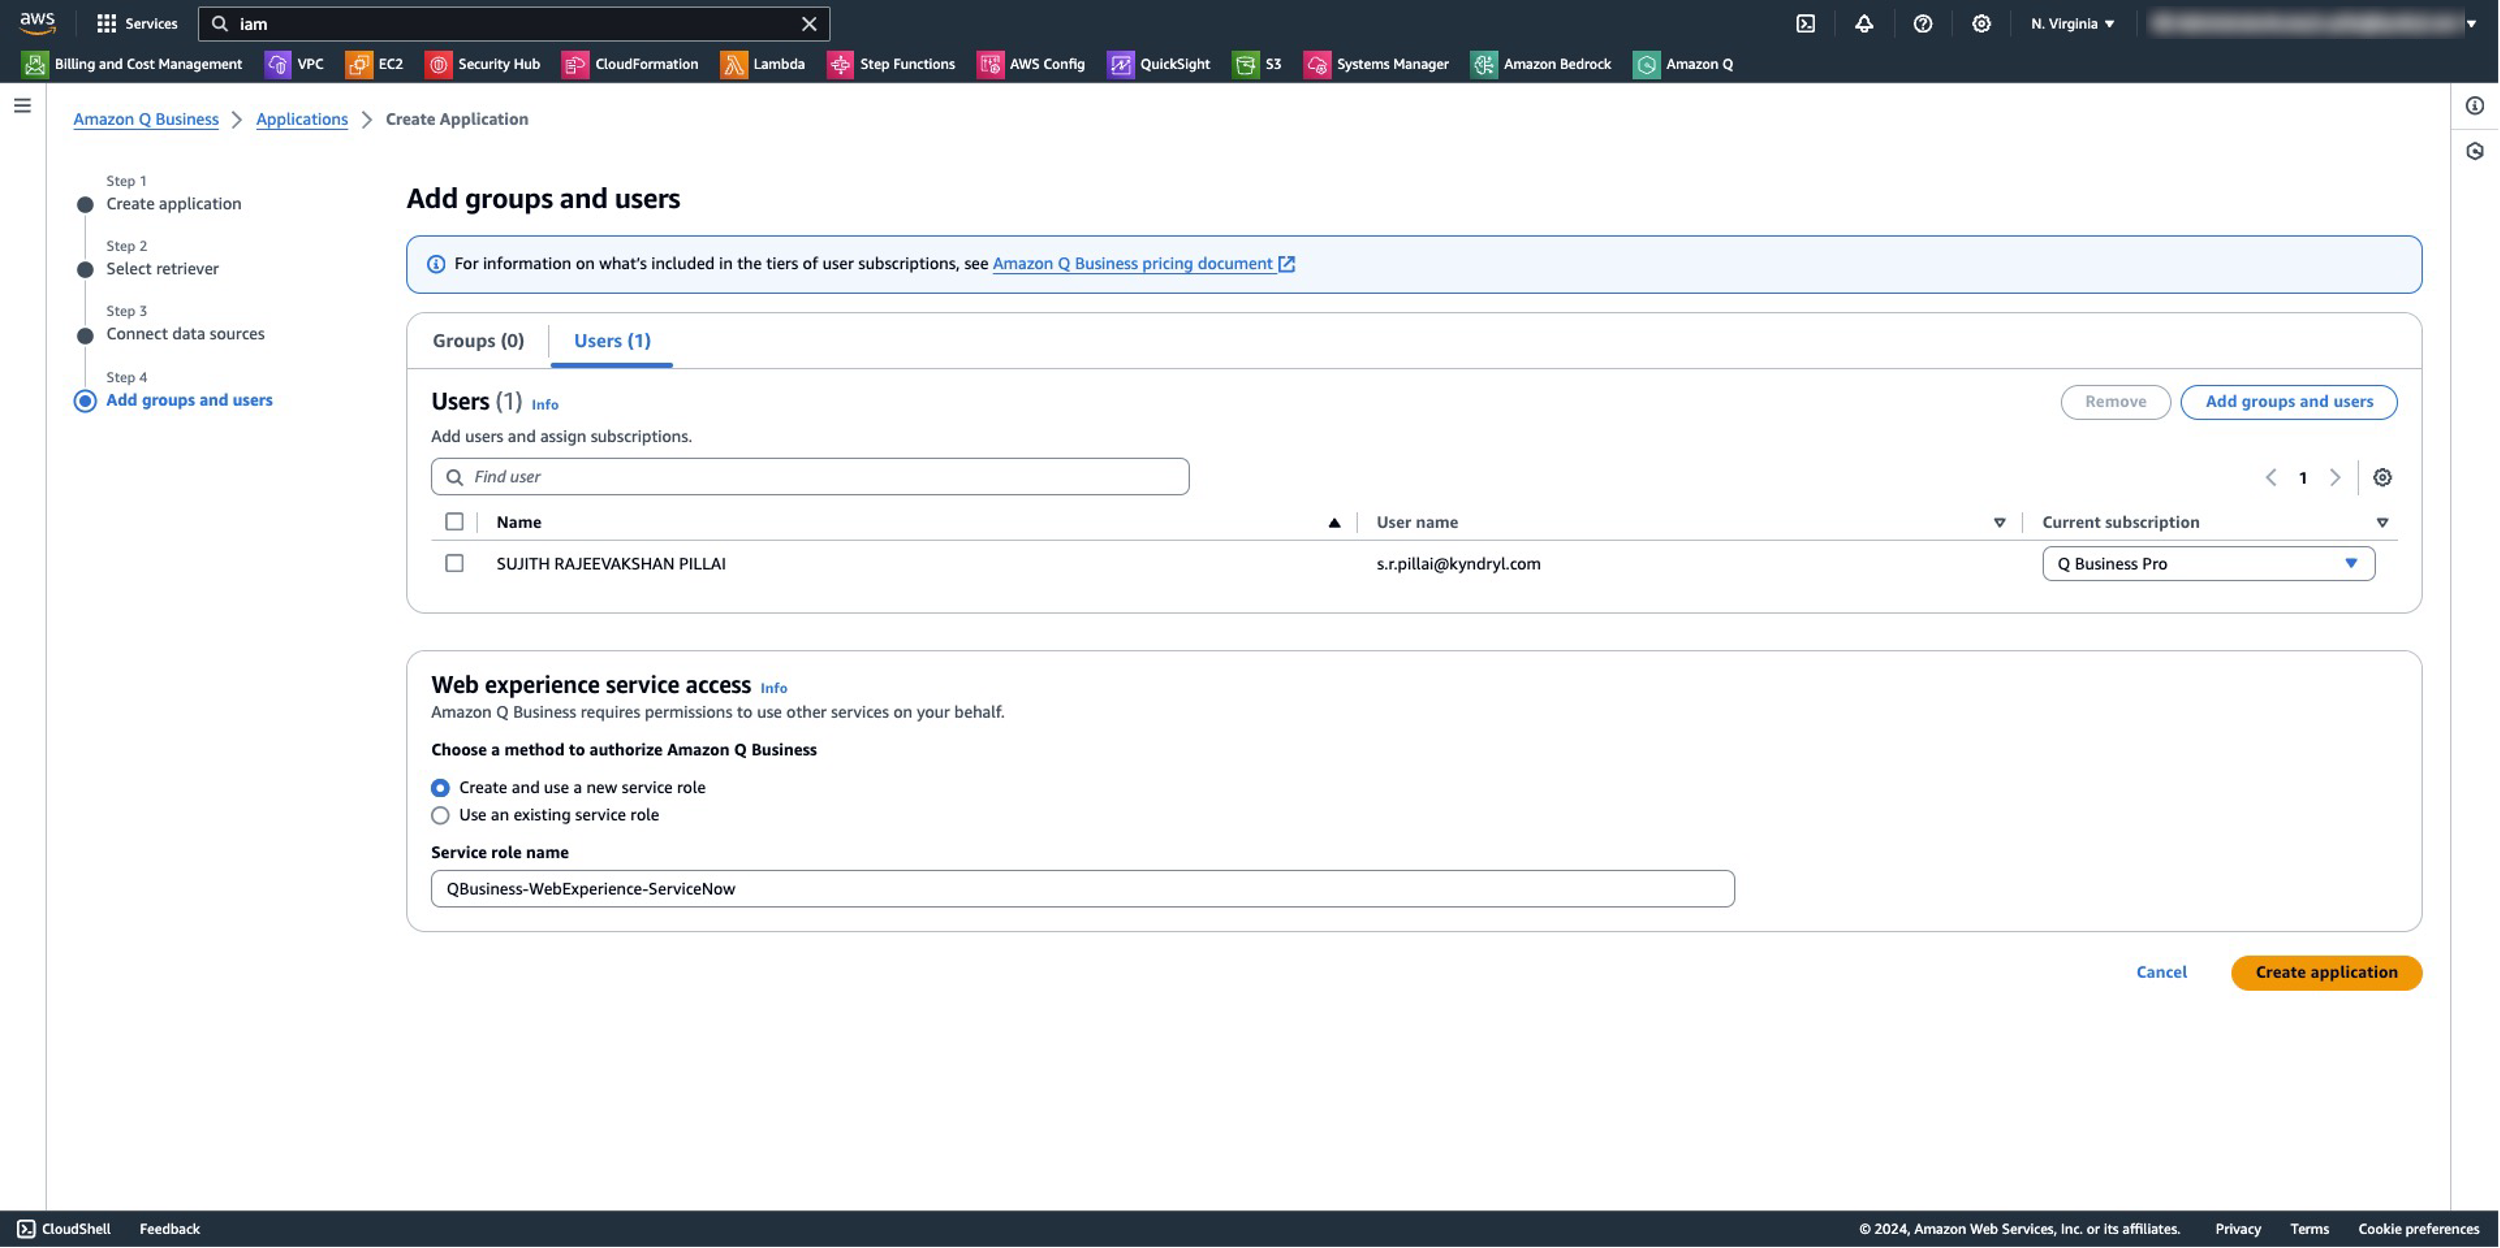Open the notifications bell icon
2500x1248 pixels.
(x=1864, y=24)
